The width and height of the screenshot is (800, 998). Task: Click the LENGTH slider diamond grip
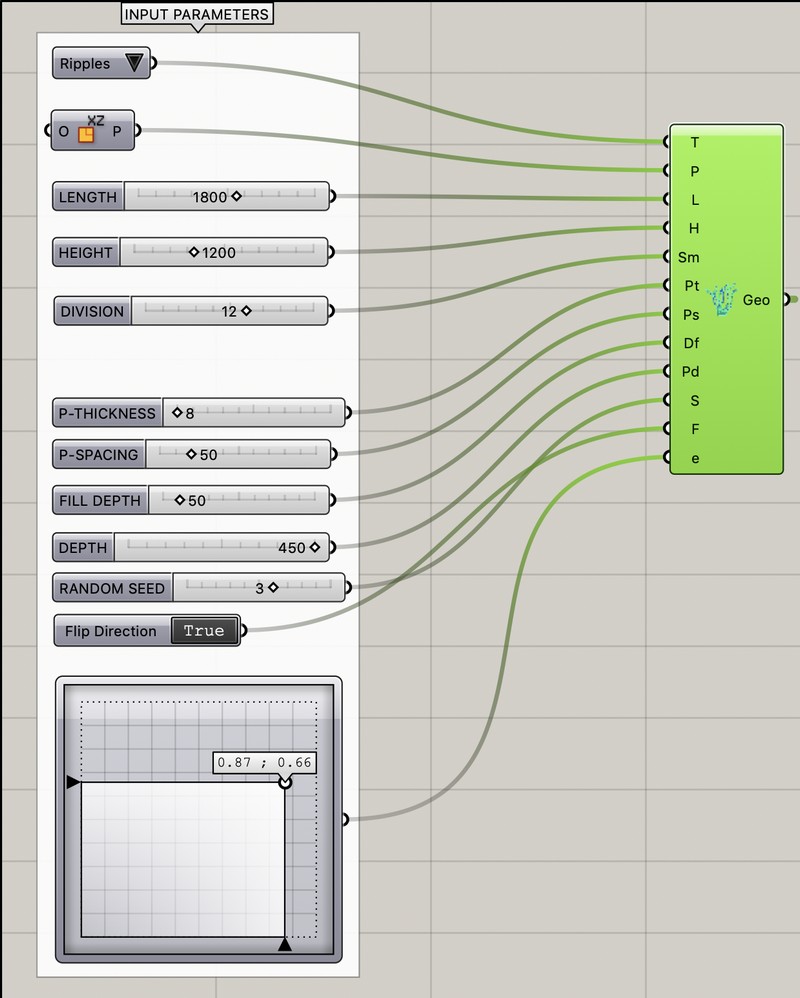tap(236, 197)
